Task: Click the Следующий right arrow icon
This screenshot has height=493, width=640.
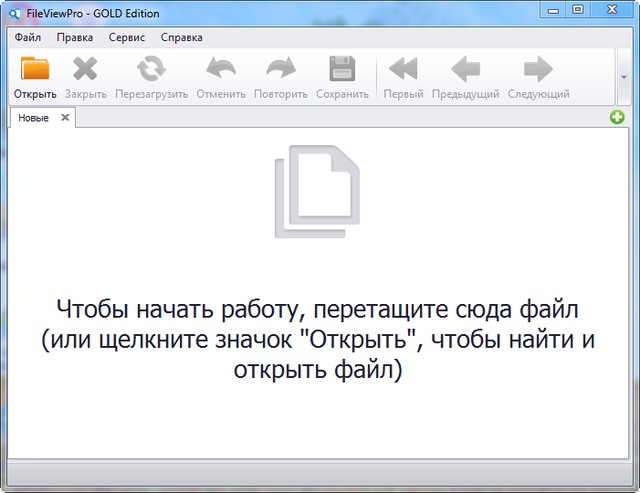Action: 538,70
